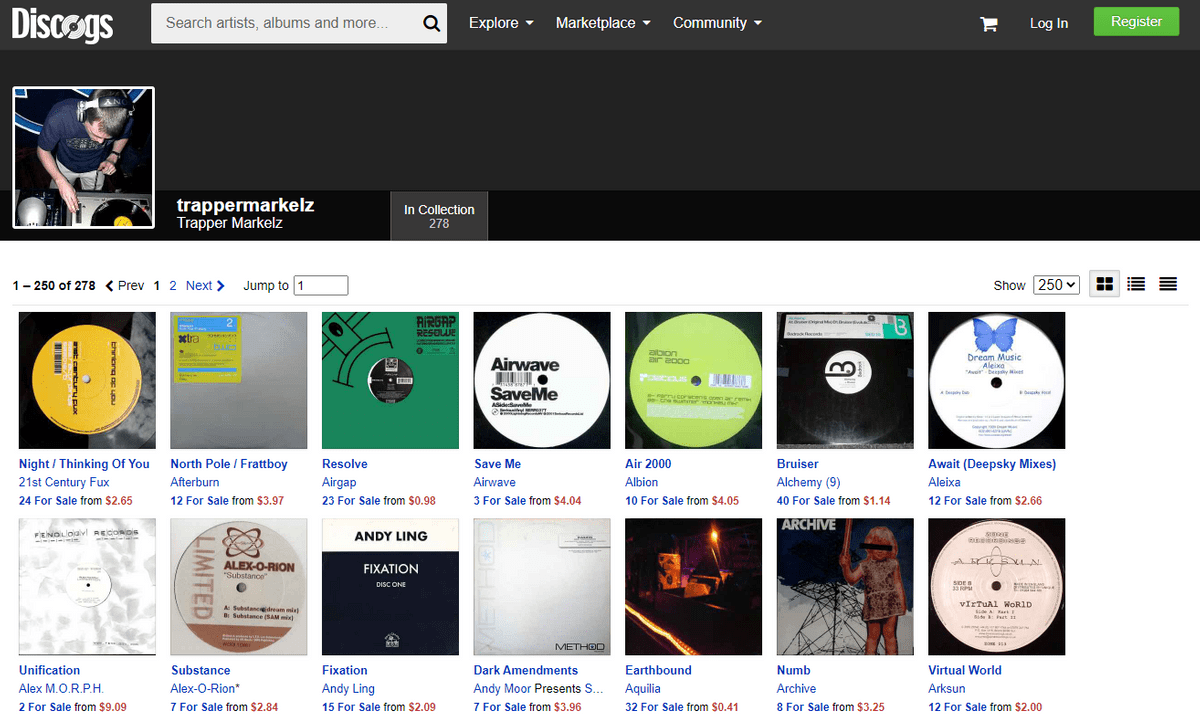
Task: Open the Airwave Save Me cover thumbnail
Action: 542,380
